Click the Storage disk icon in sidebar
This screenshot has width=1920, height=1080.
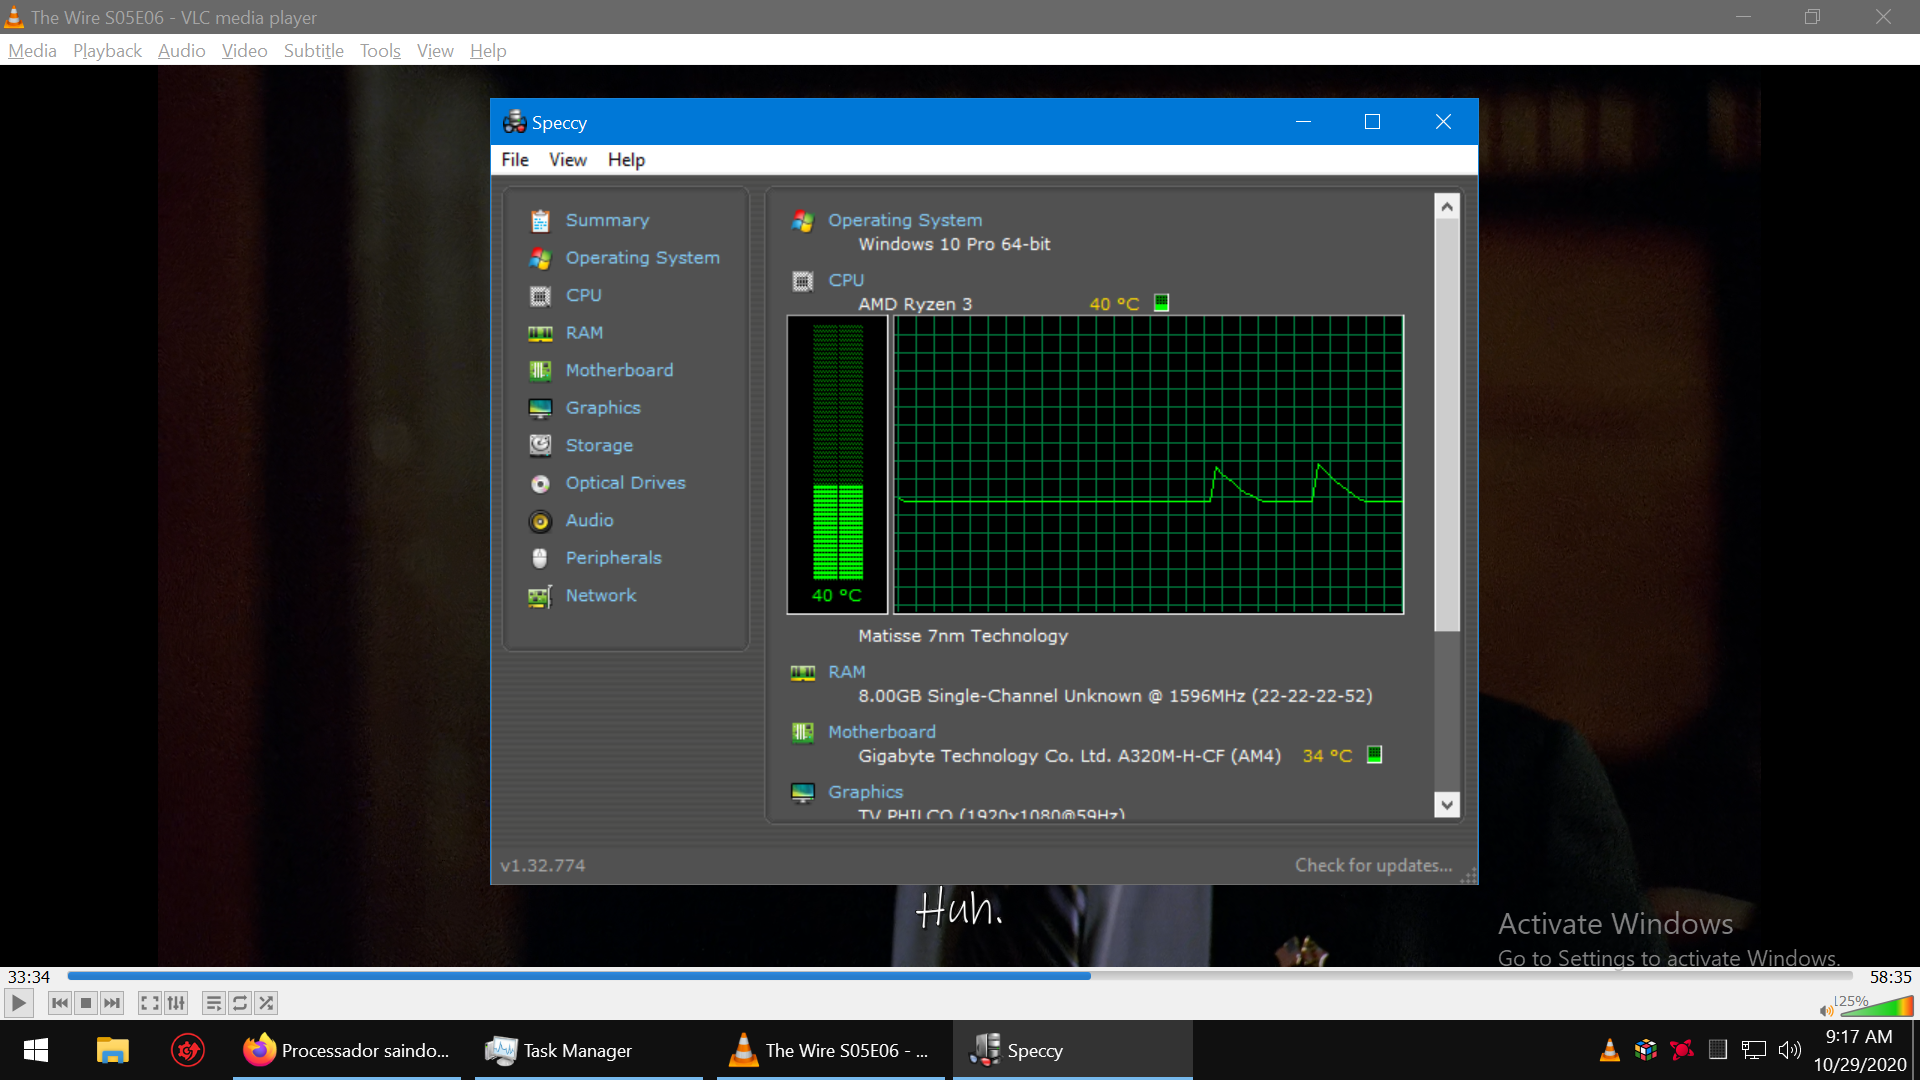(540, 446)
